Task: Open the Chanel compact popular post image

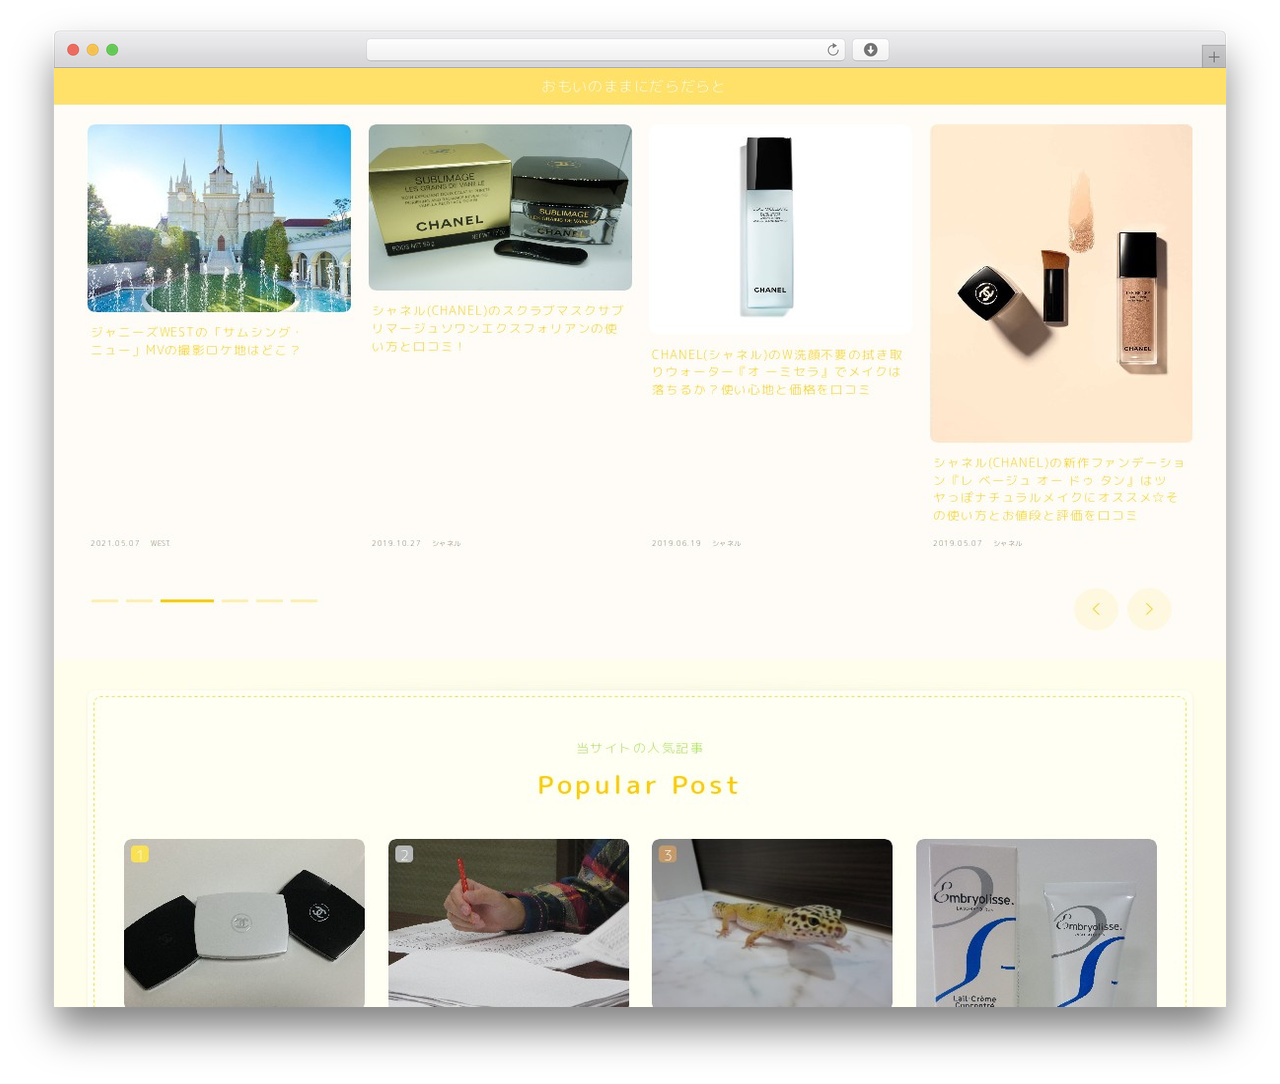Action: [x=244, y=923]
